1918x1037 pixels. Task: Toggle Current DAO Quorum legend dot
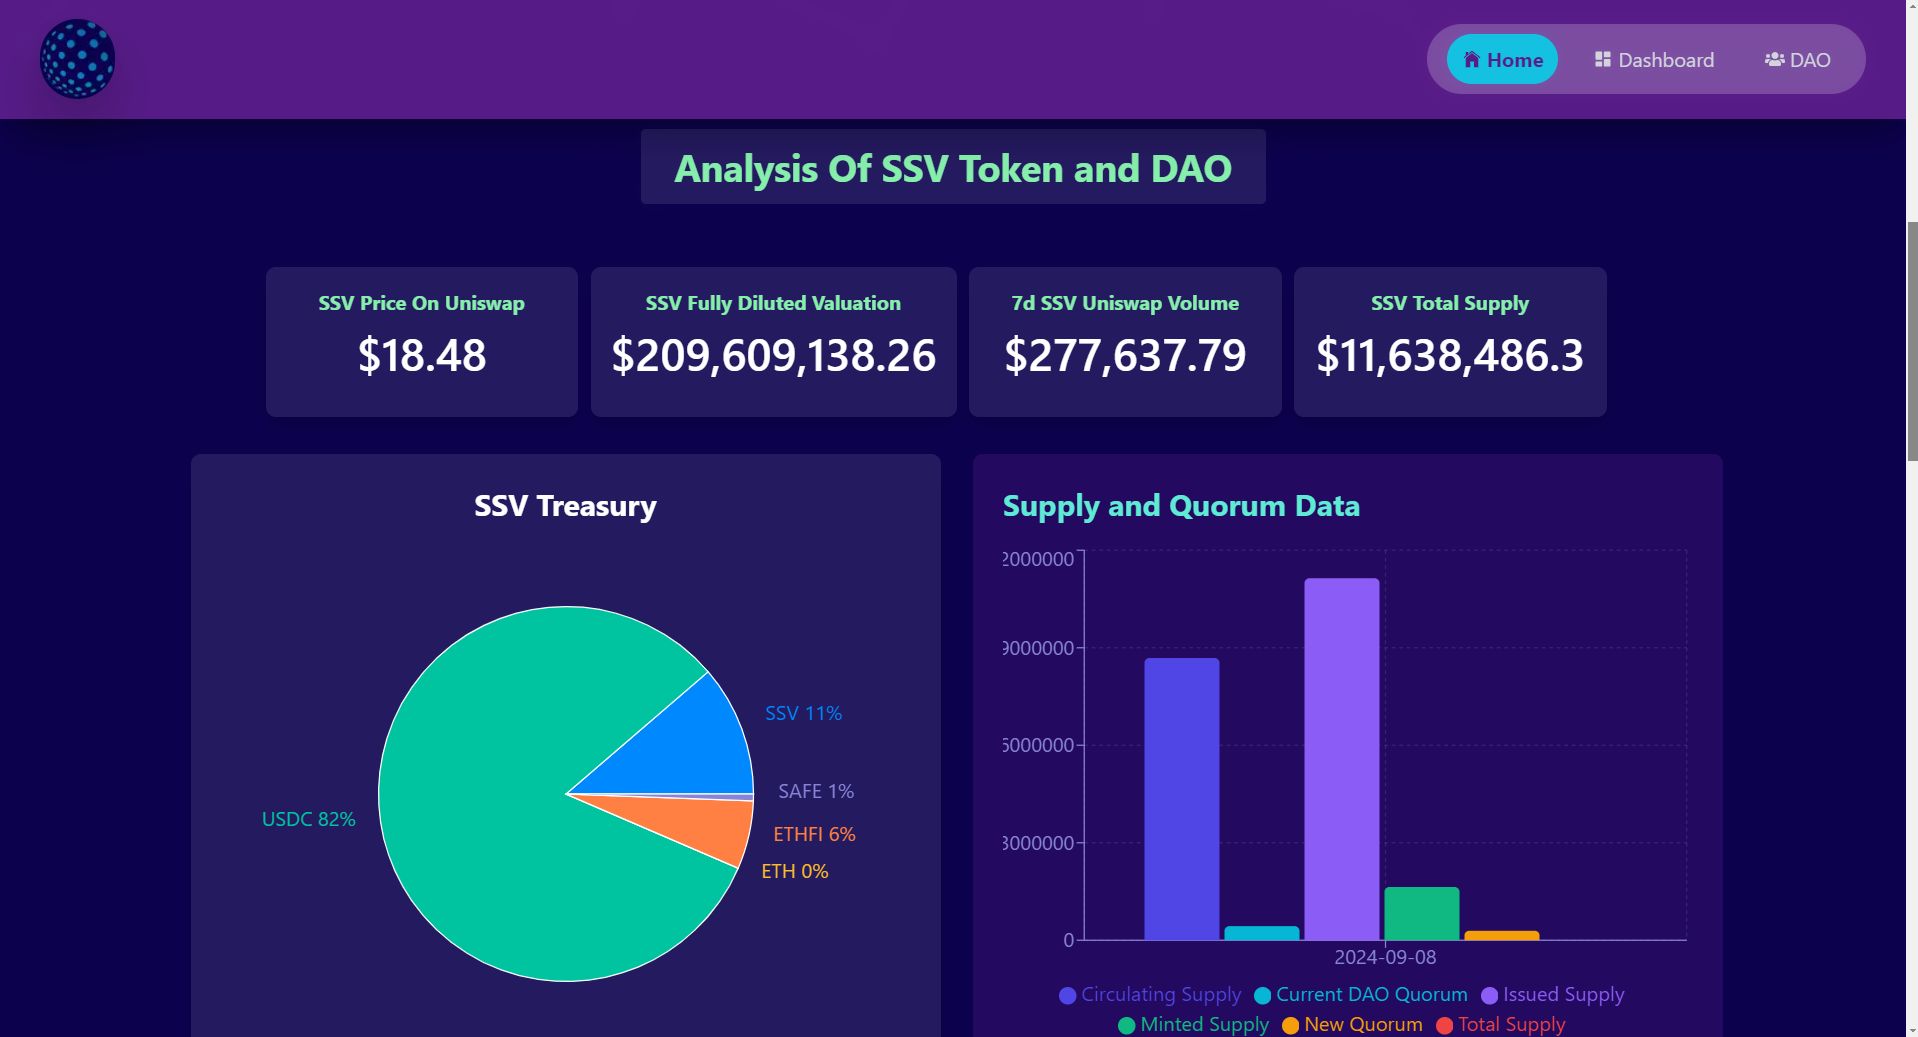[x=1262, y=996]
